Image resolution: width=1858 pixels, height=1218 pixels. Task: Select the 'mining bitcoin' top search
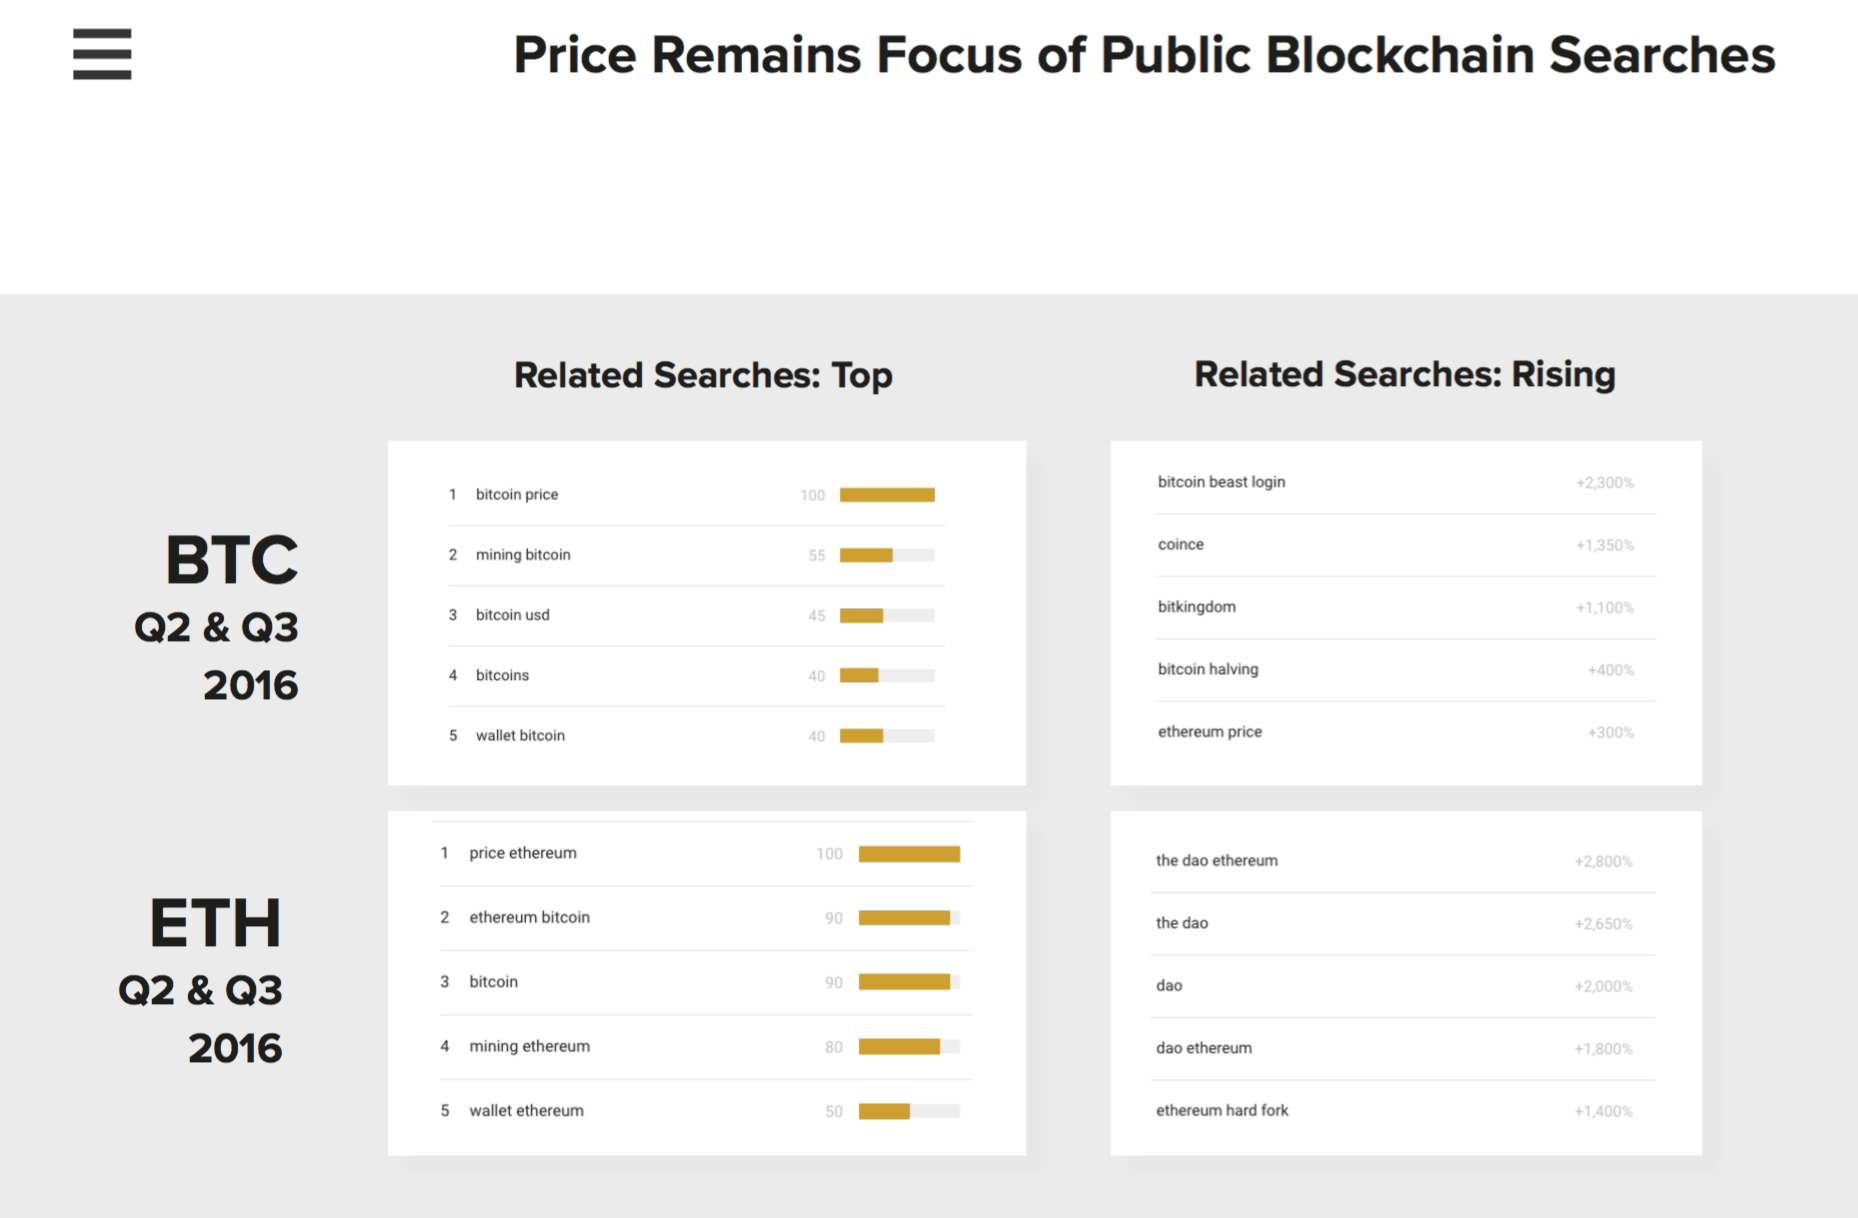pyautogui.click(x=523, y=555)
